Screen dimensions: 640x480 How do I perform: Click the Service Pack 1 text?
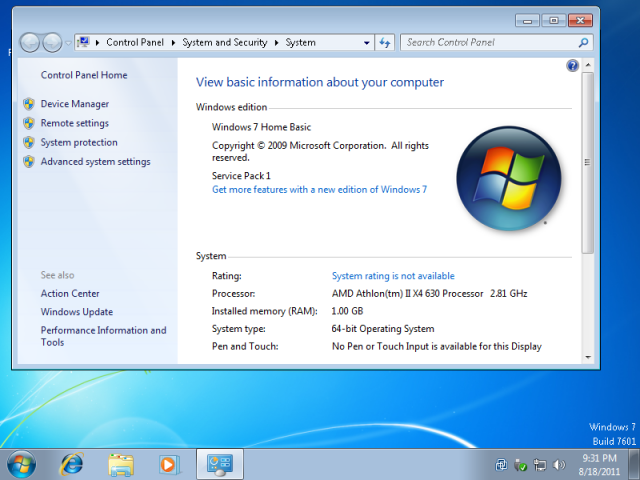241,176
